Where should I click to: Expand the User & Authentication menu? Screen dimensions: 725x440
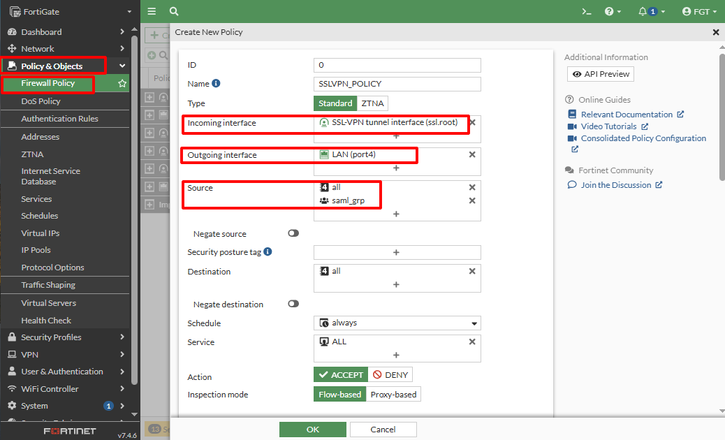coord(122,371)
